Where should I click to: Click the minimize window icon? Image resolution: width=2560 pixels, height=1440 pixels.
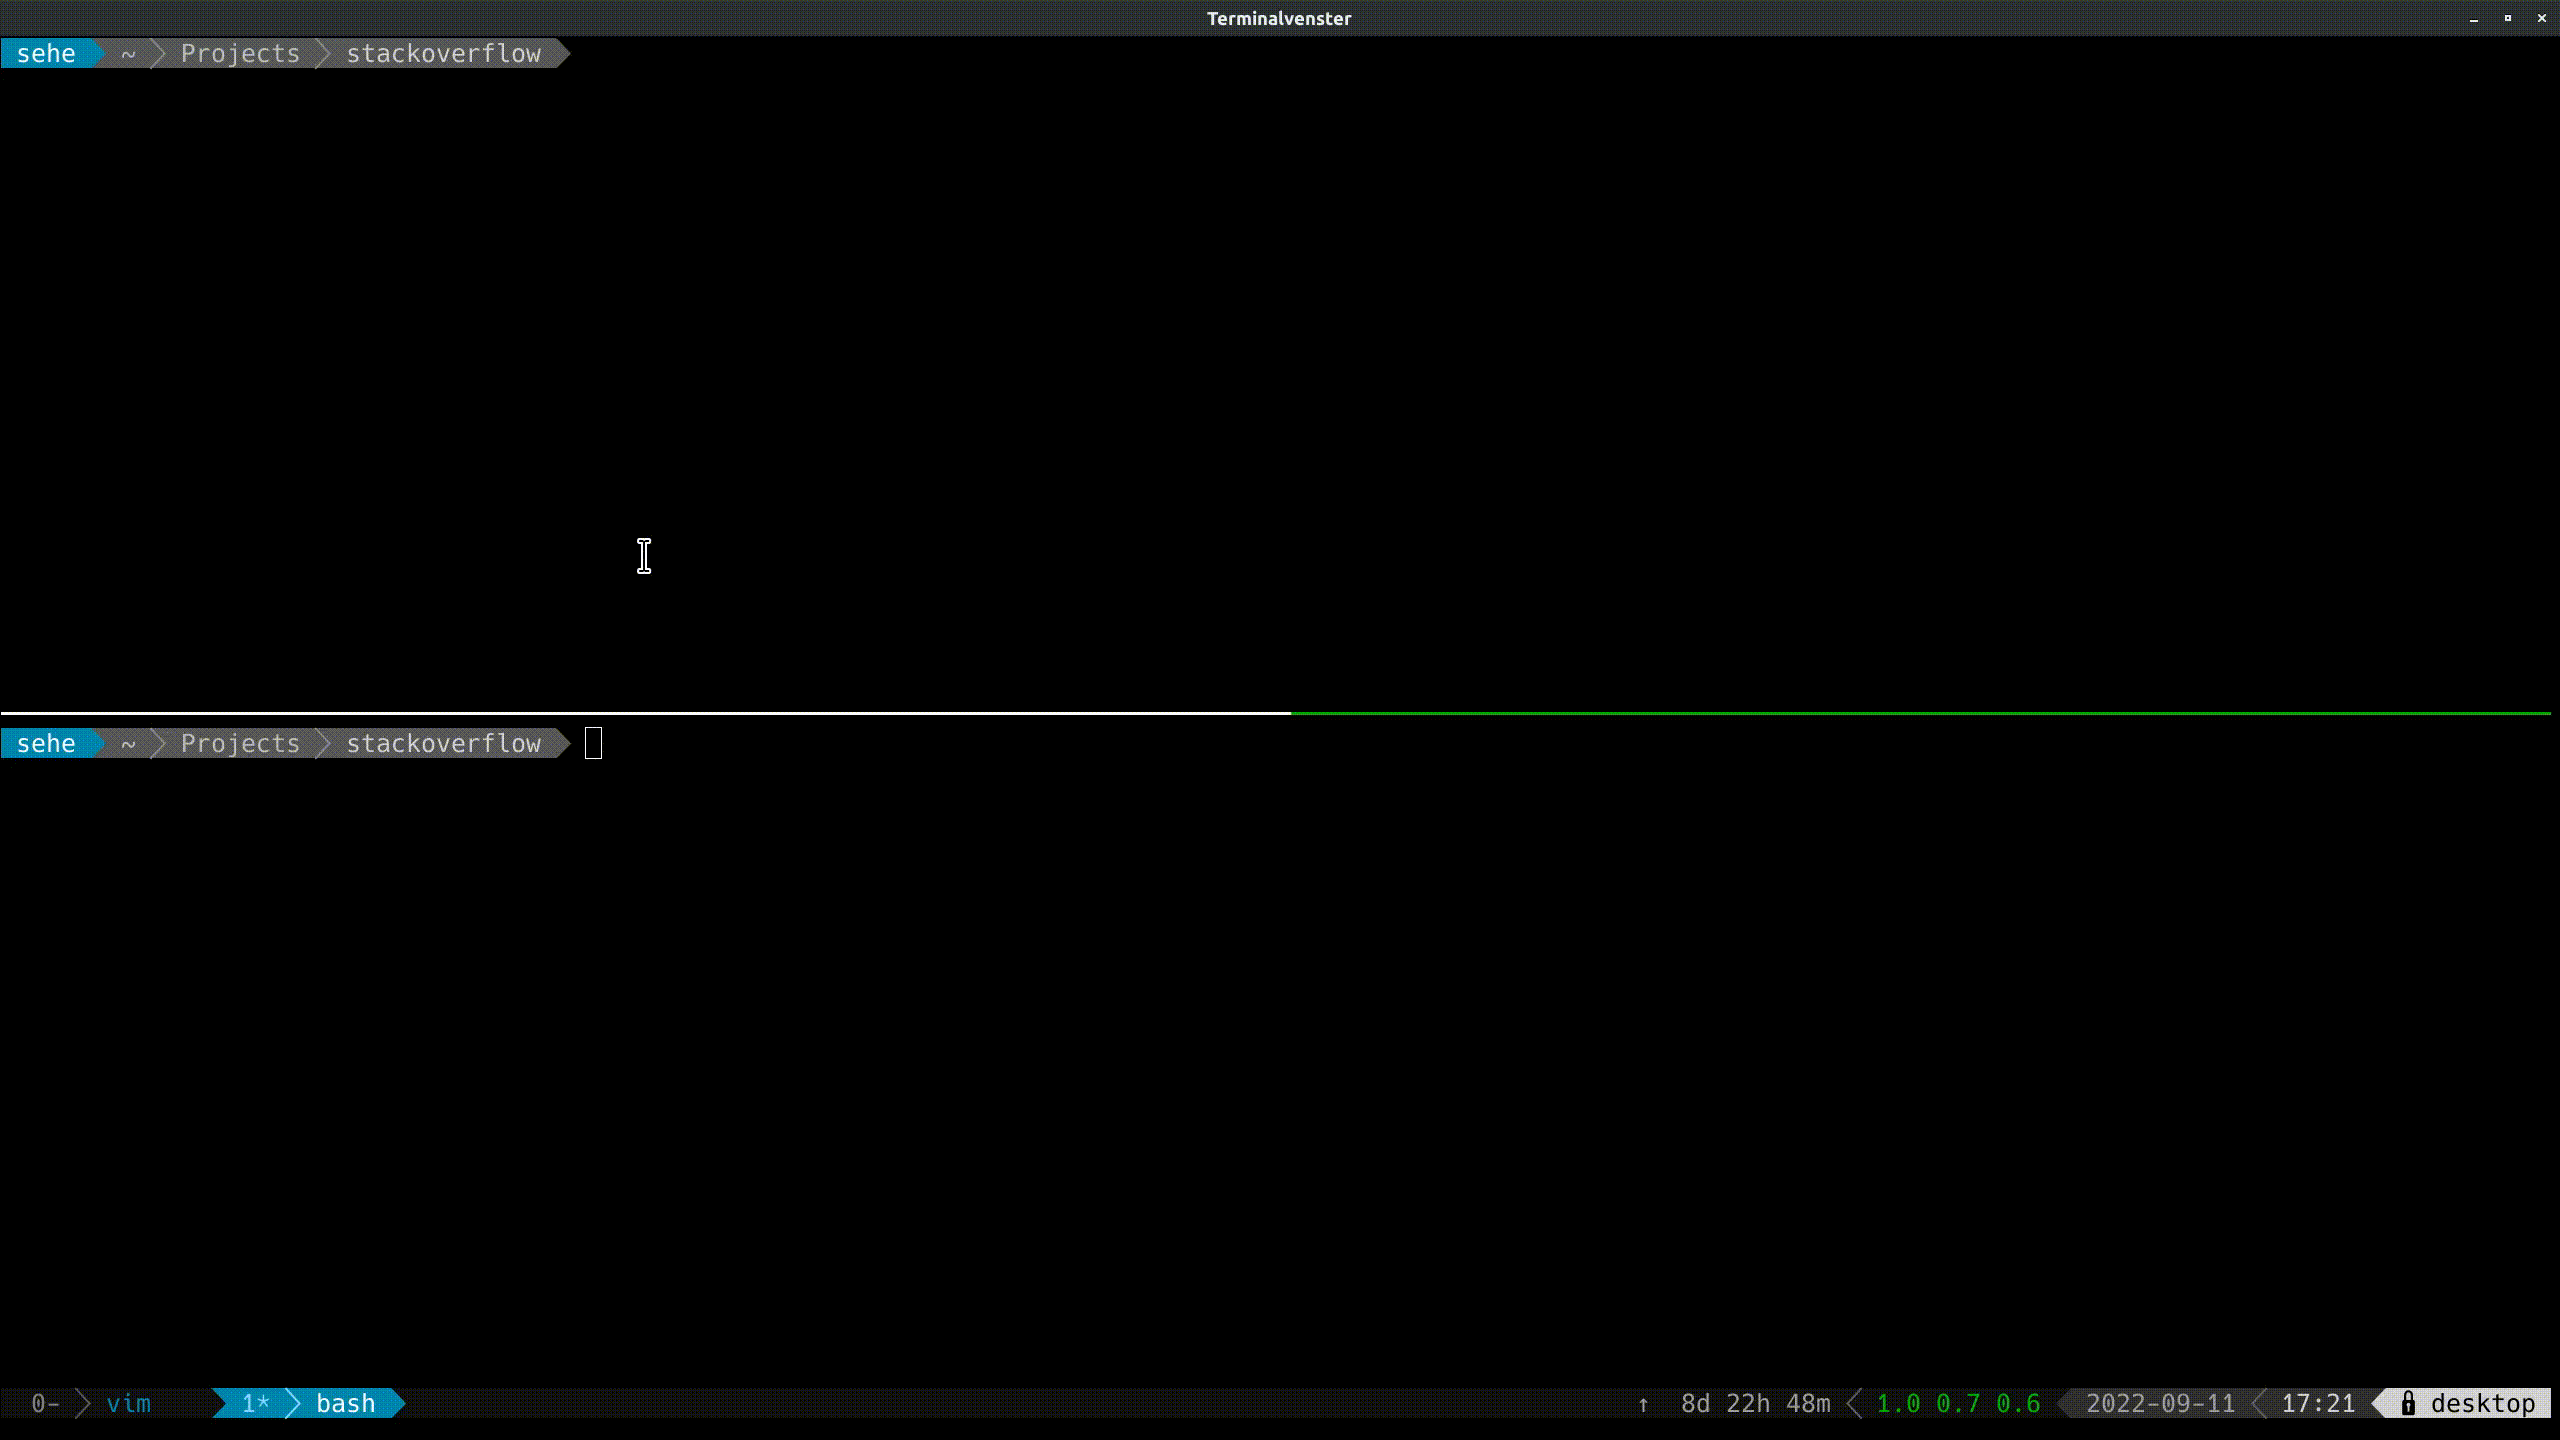(2474, 18)
